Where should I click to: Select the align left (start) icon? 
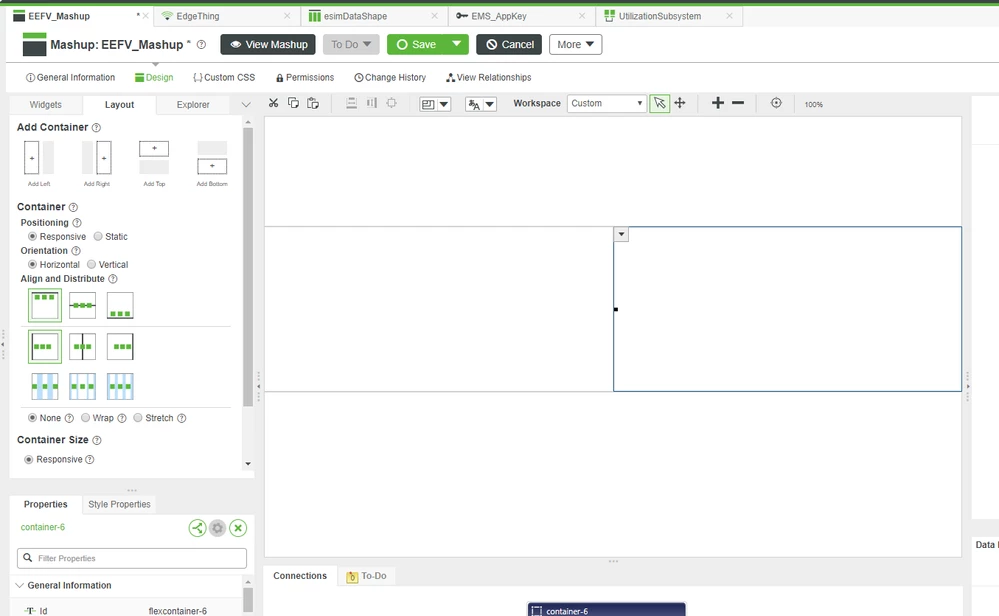[x=45, y=347]
